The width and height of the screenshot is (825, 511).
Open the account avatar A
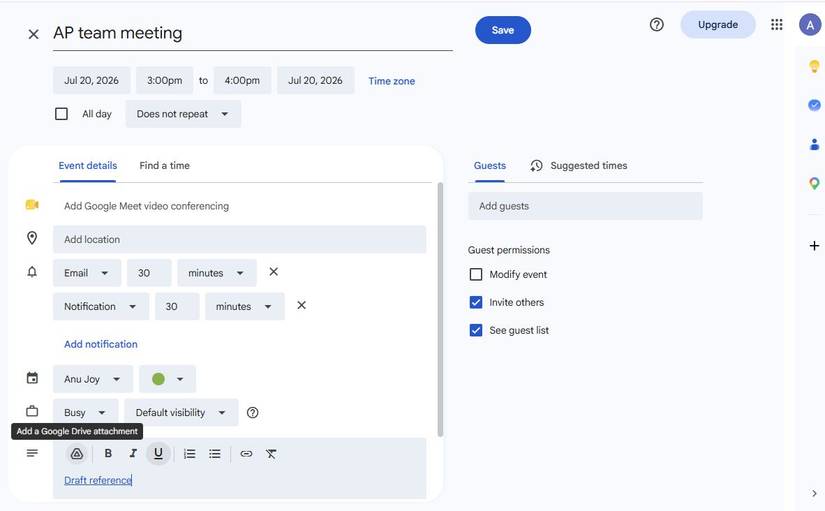[x=810, y=25]
